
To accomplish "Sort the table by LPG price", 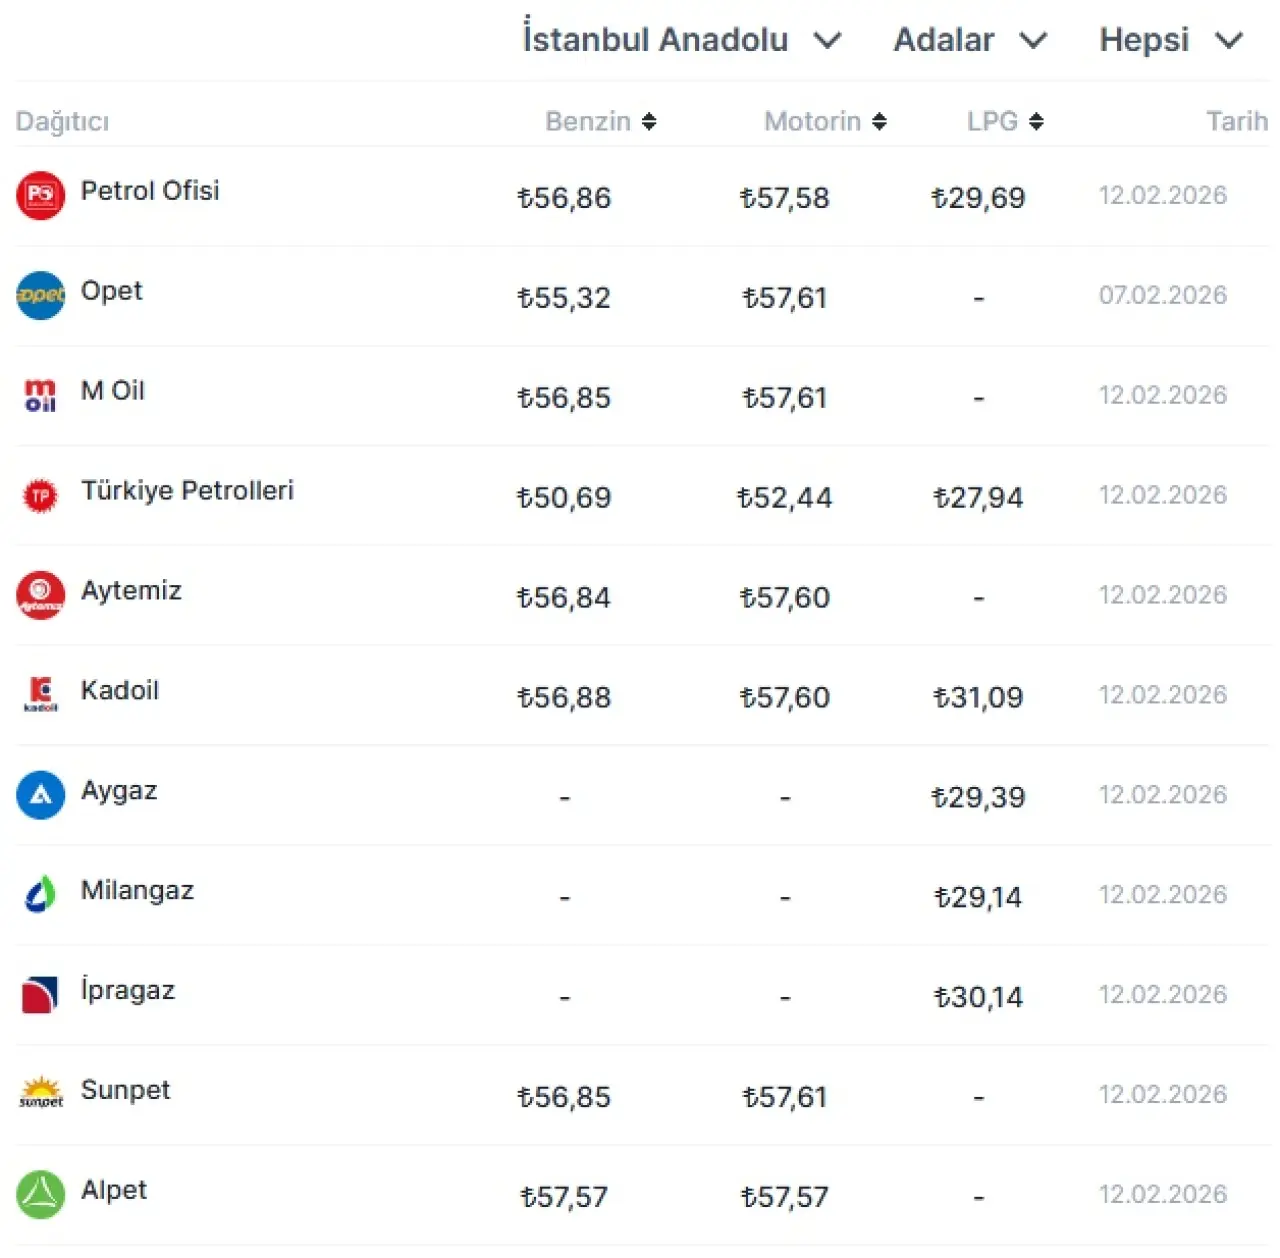I will [x=1005, y=122].
